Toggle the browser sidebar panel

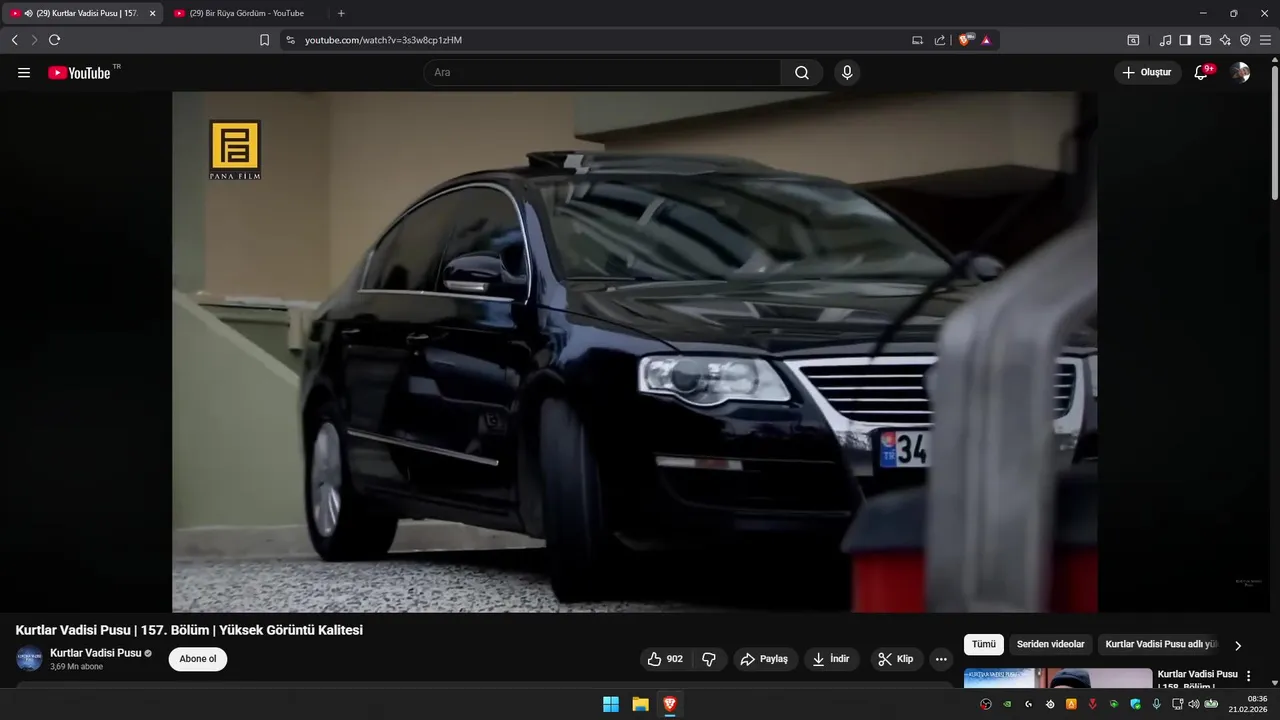pos(1185,40)
